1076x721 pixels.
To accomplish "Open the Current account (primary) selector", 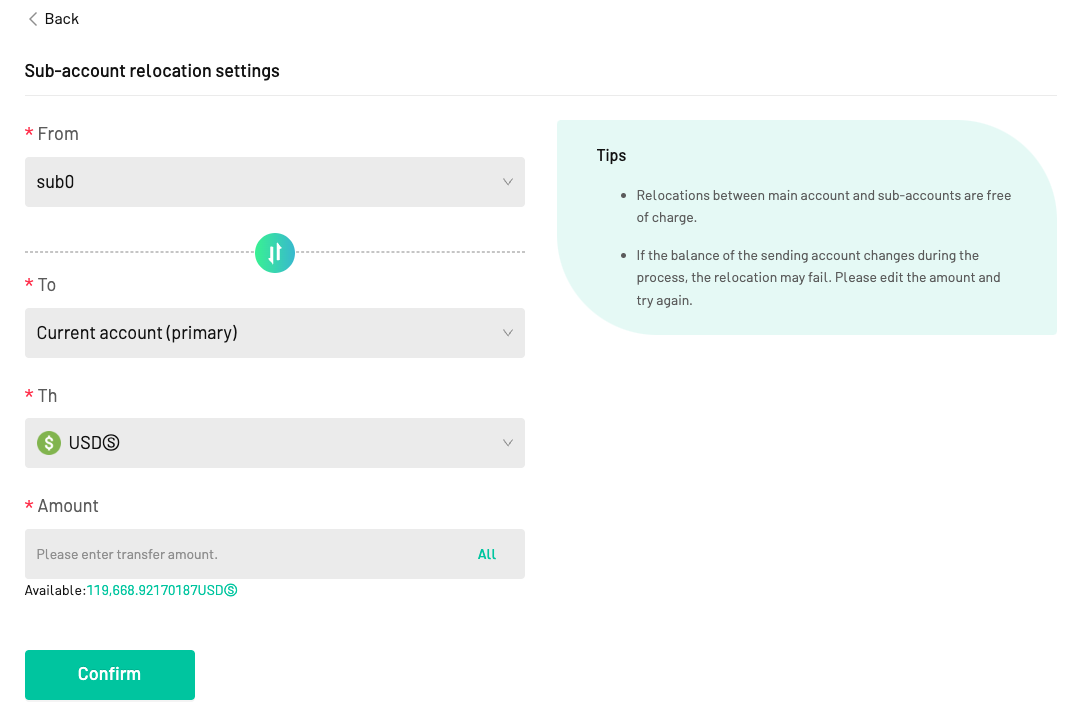I will click(x=275, y=333).
